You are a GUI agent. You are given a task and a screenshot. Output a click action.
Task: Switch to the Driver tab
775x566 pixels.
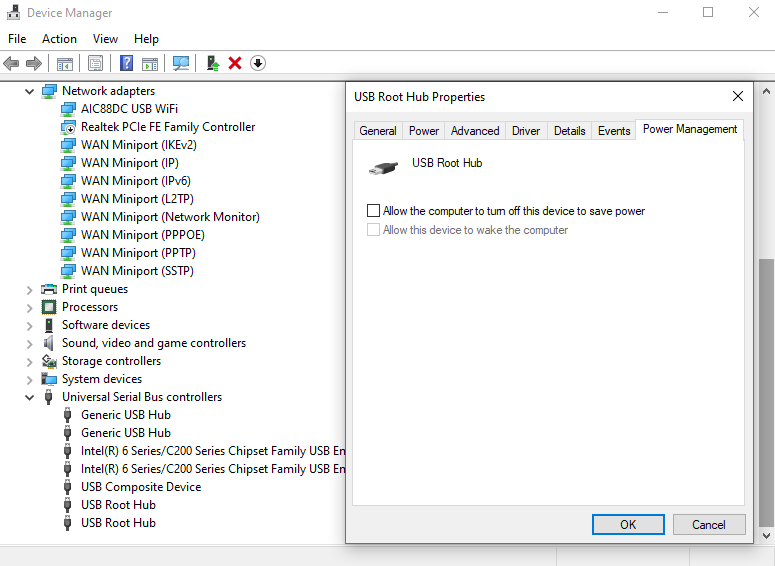[x=526, y=131]
